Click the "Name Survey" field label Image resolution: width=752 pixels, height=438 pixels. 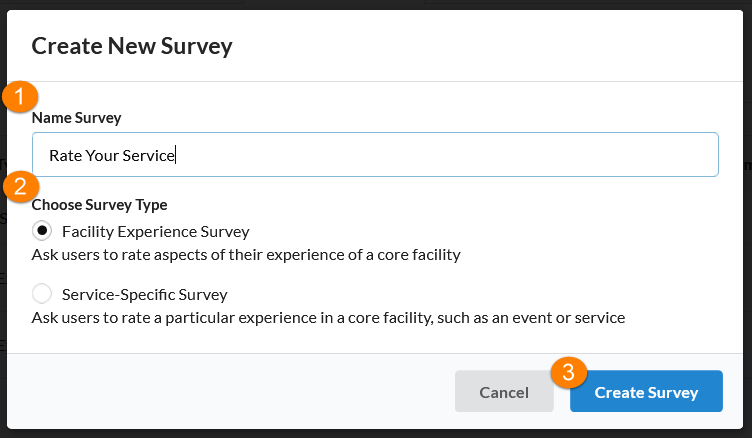pos(76,118)
